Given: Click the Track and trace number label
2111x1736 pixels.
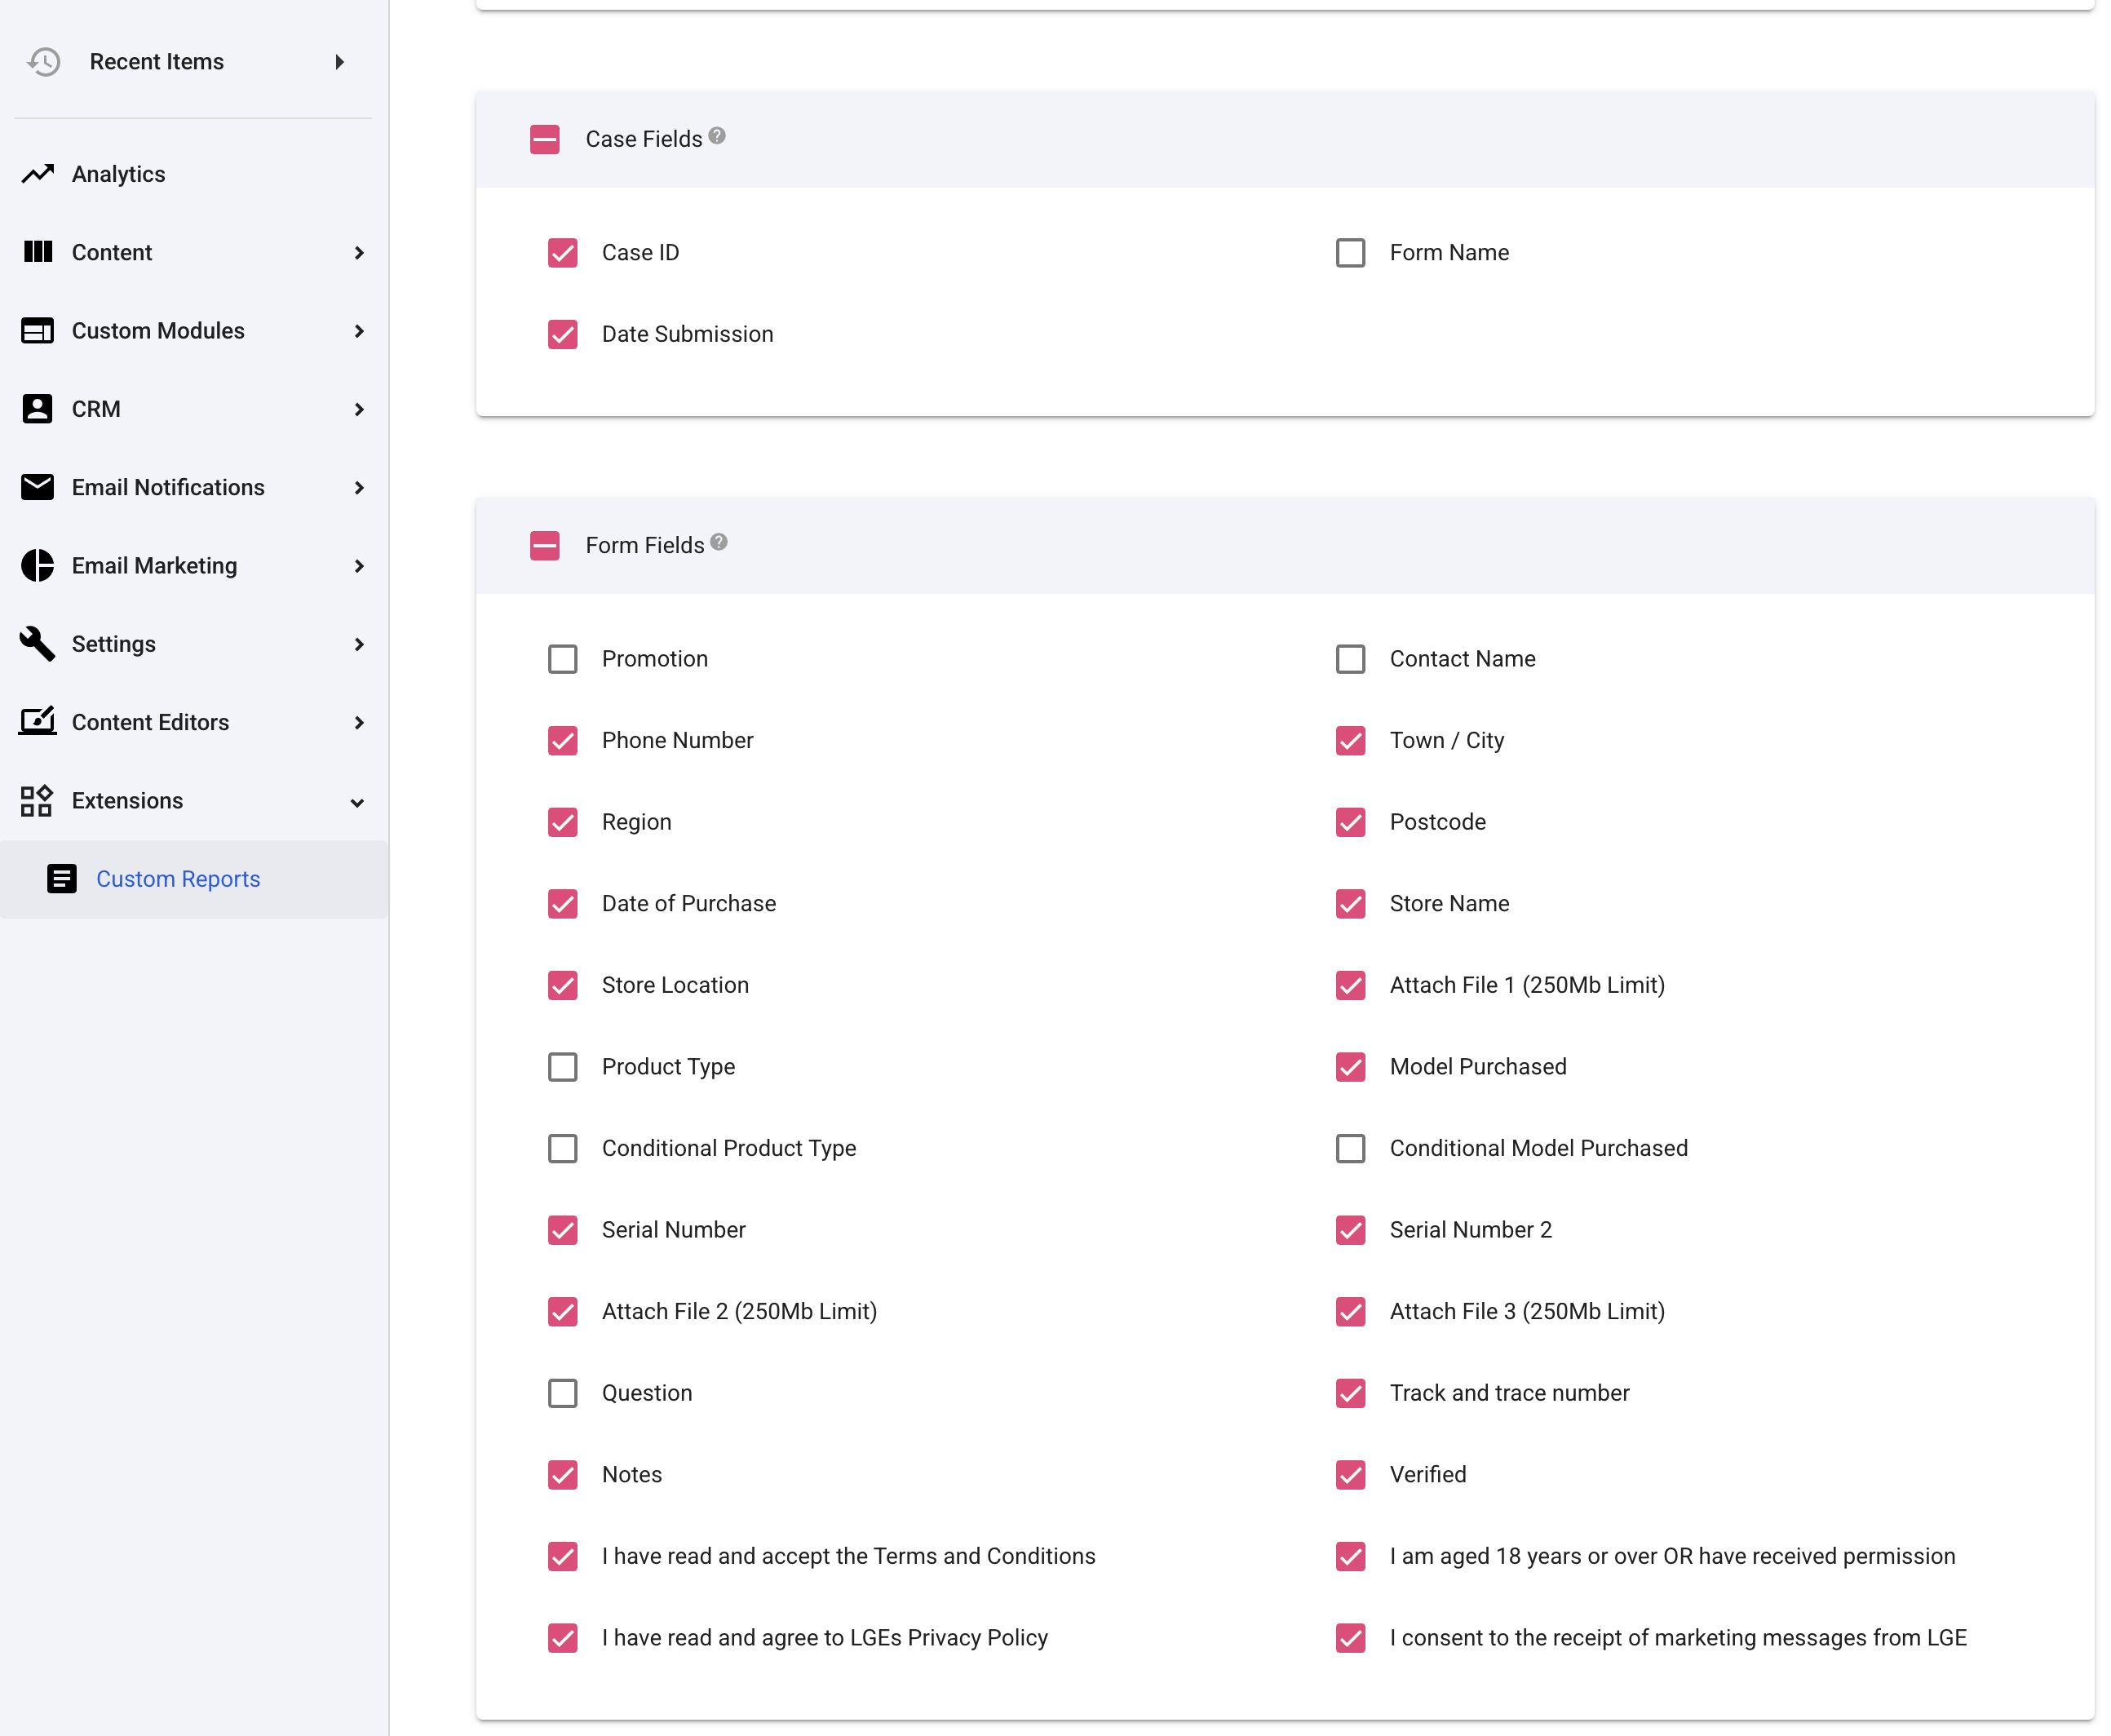Looking at the screenshot, I should (1509, 1393).
